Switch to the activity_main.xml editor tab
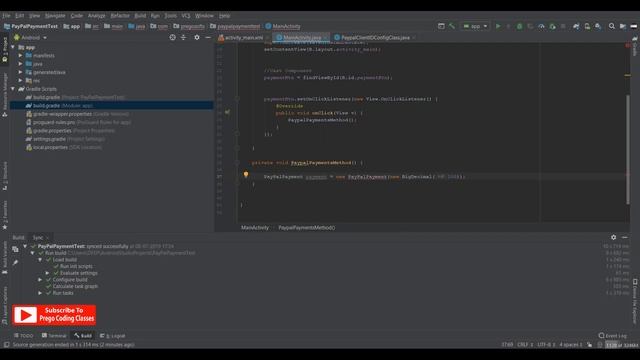Screen dimensions: 640x360 coord(244,38)
